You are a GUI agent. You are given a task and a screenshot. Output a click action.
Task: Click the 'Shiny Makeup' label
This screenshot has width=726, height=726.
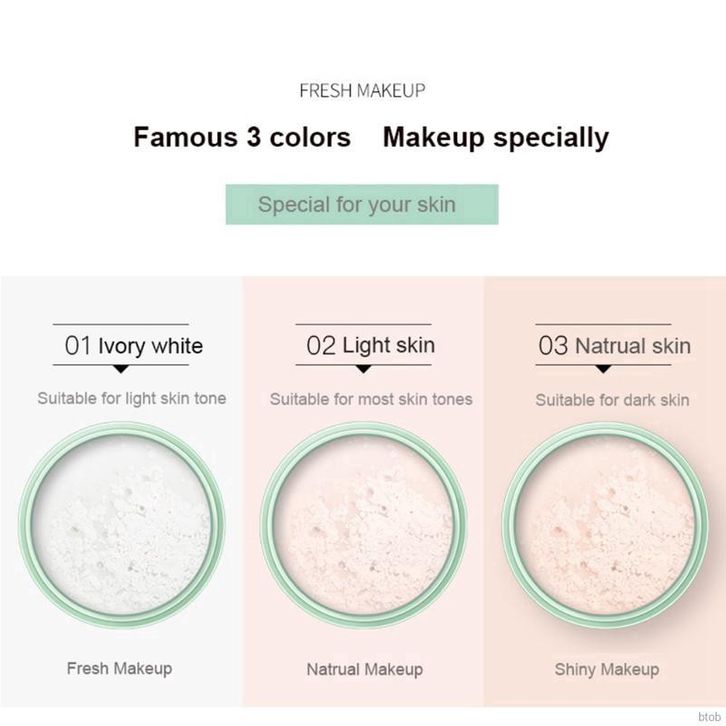(607, 669)
